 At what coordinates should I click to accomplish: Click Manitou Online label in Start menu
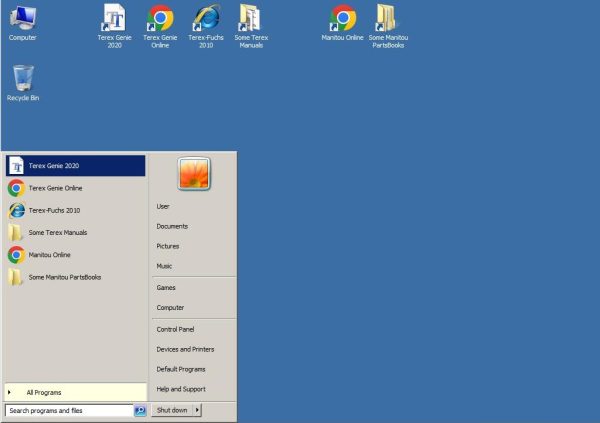click(x=49, y=255)
